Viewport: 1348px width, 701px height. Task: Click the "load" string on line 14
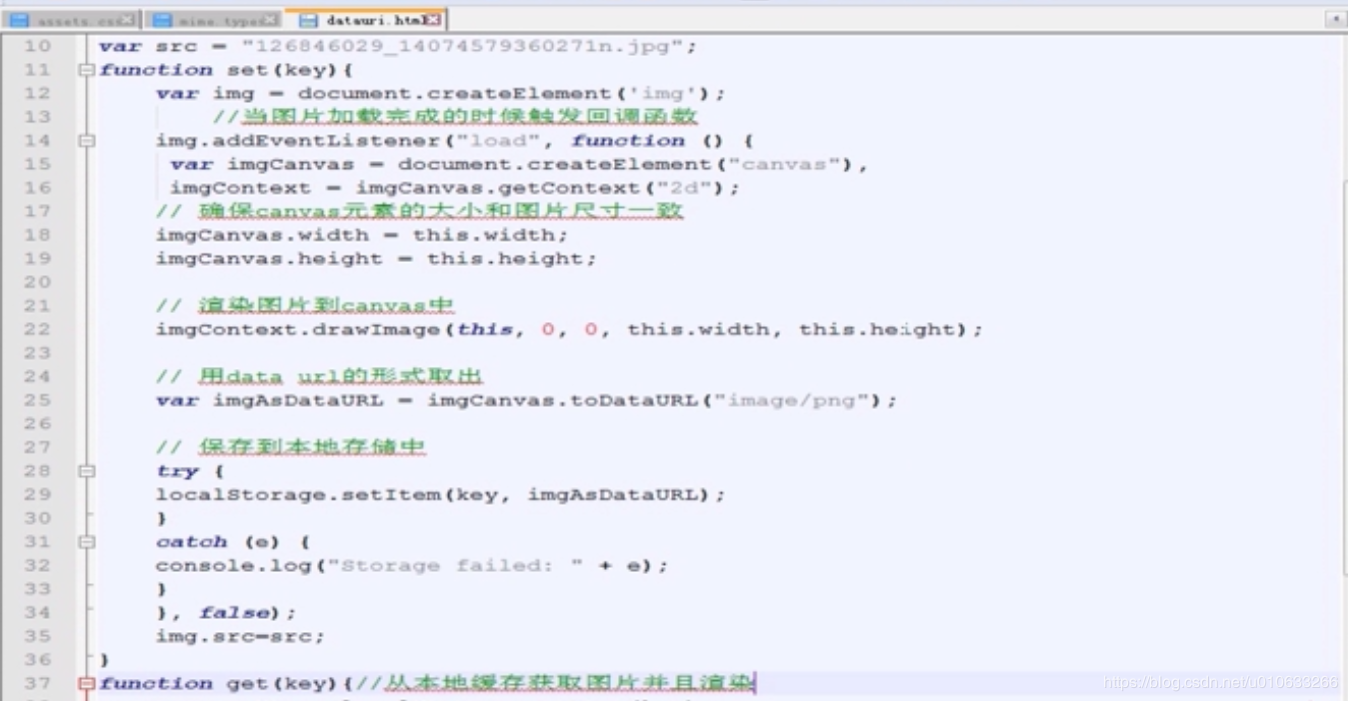click(498, 141)
